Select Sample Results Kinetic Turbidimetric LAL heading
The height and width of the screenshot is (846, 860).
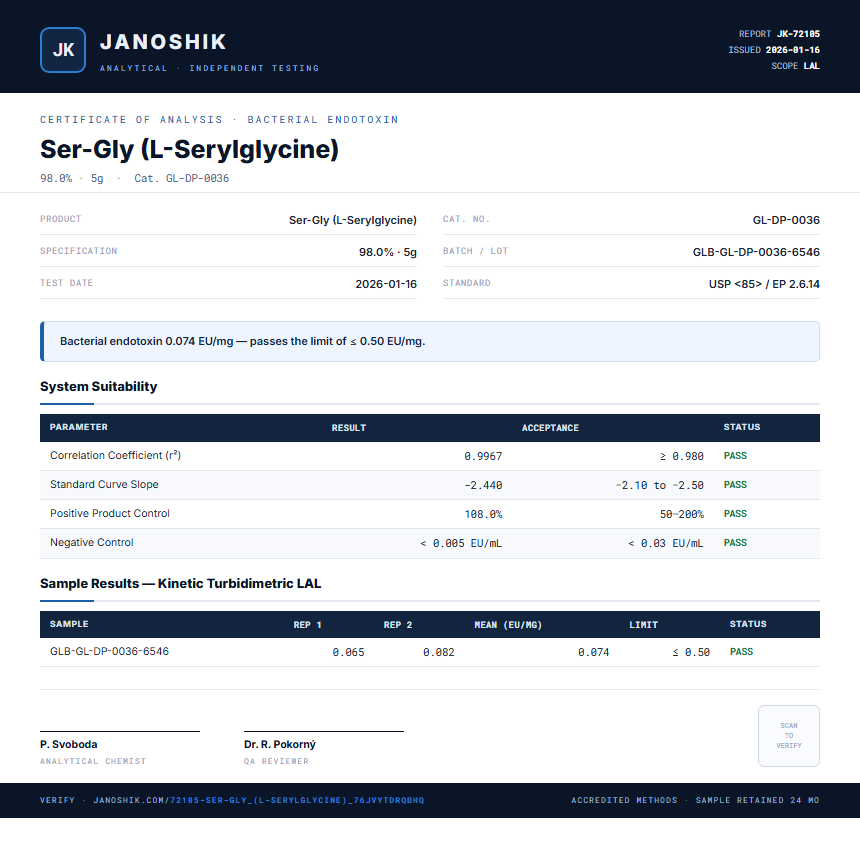(x=180, y=583)
